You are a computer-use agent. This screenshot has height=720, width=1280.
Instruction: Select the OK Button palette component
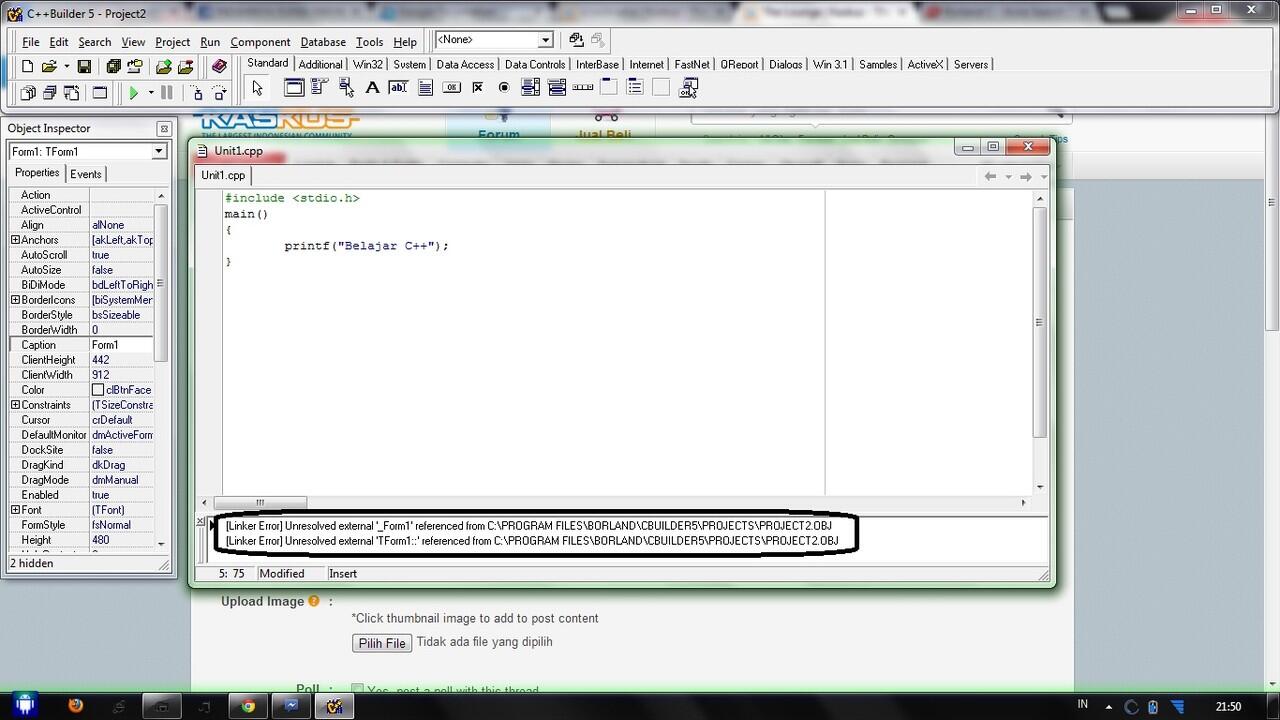(451, 88)
